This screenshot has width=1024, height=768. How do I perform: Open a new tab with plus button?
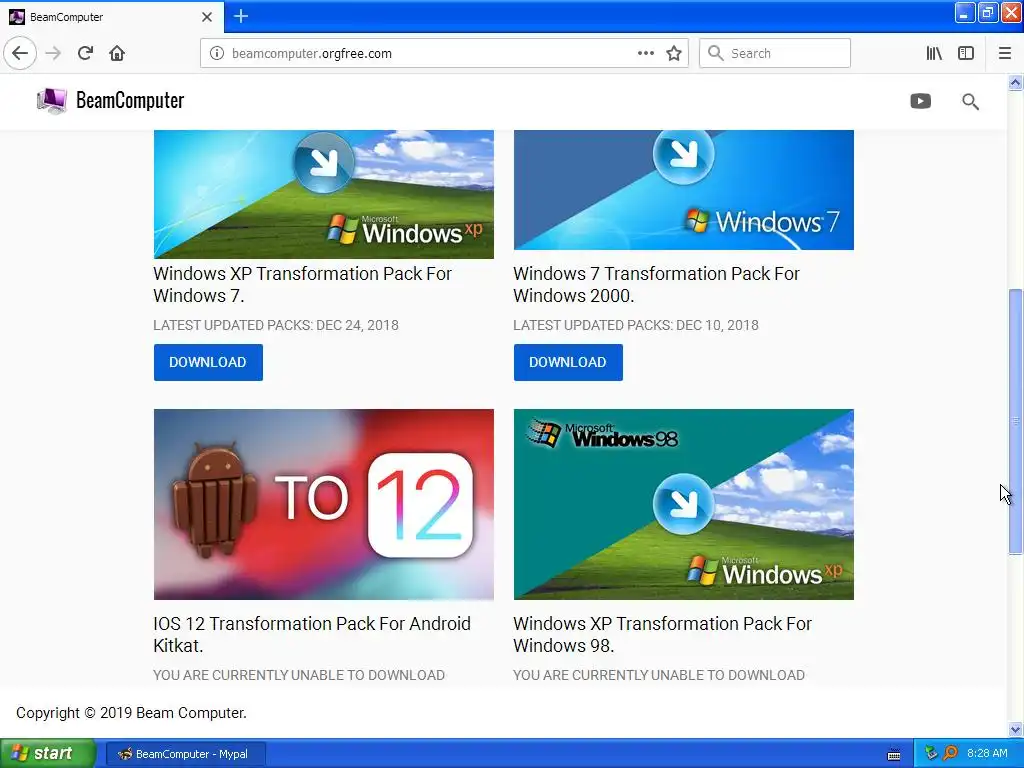coord(240,16)
